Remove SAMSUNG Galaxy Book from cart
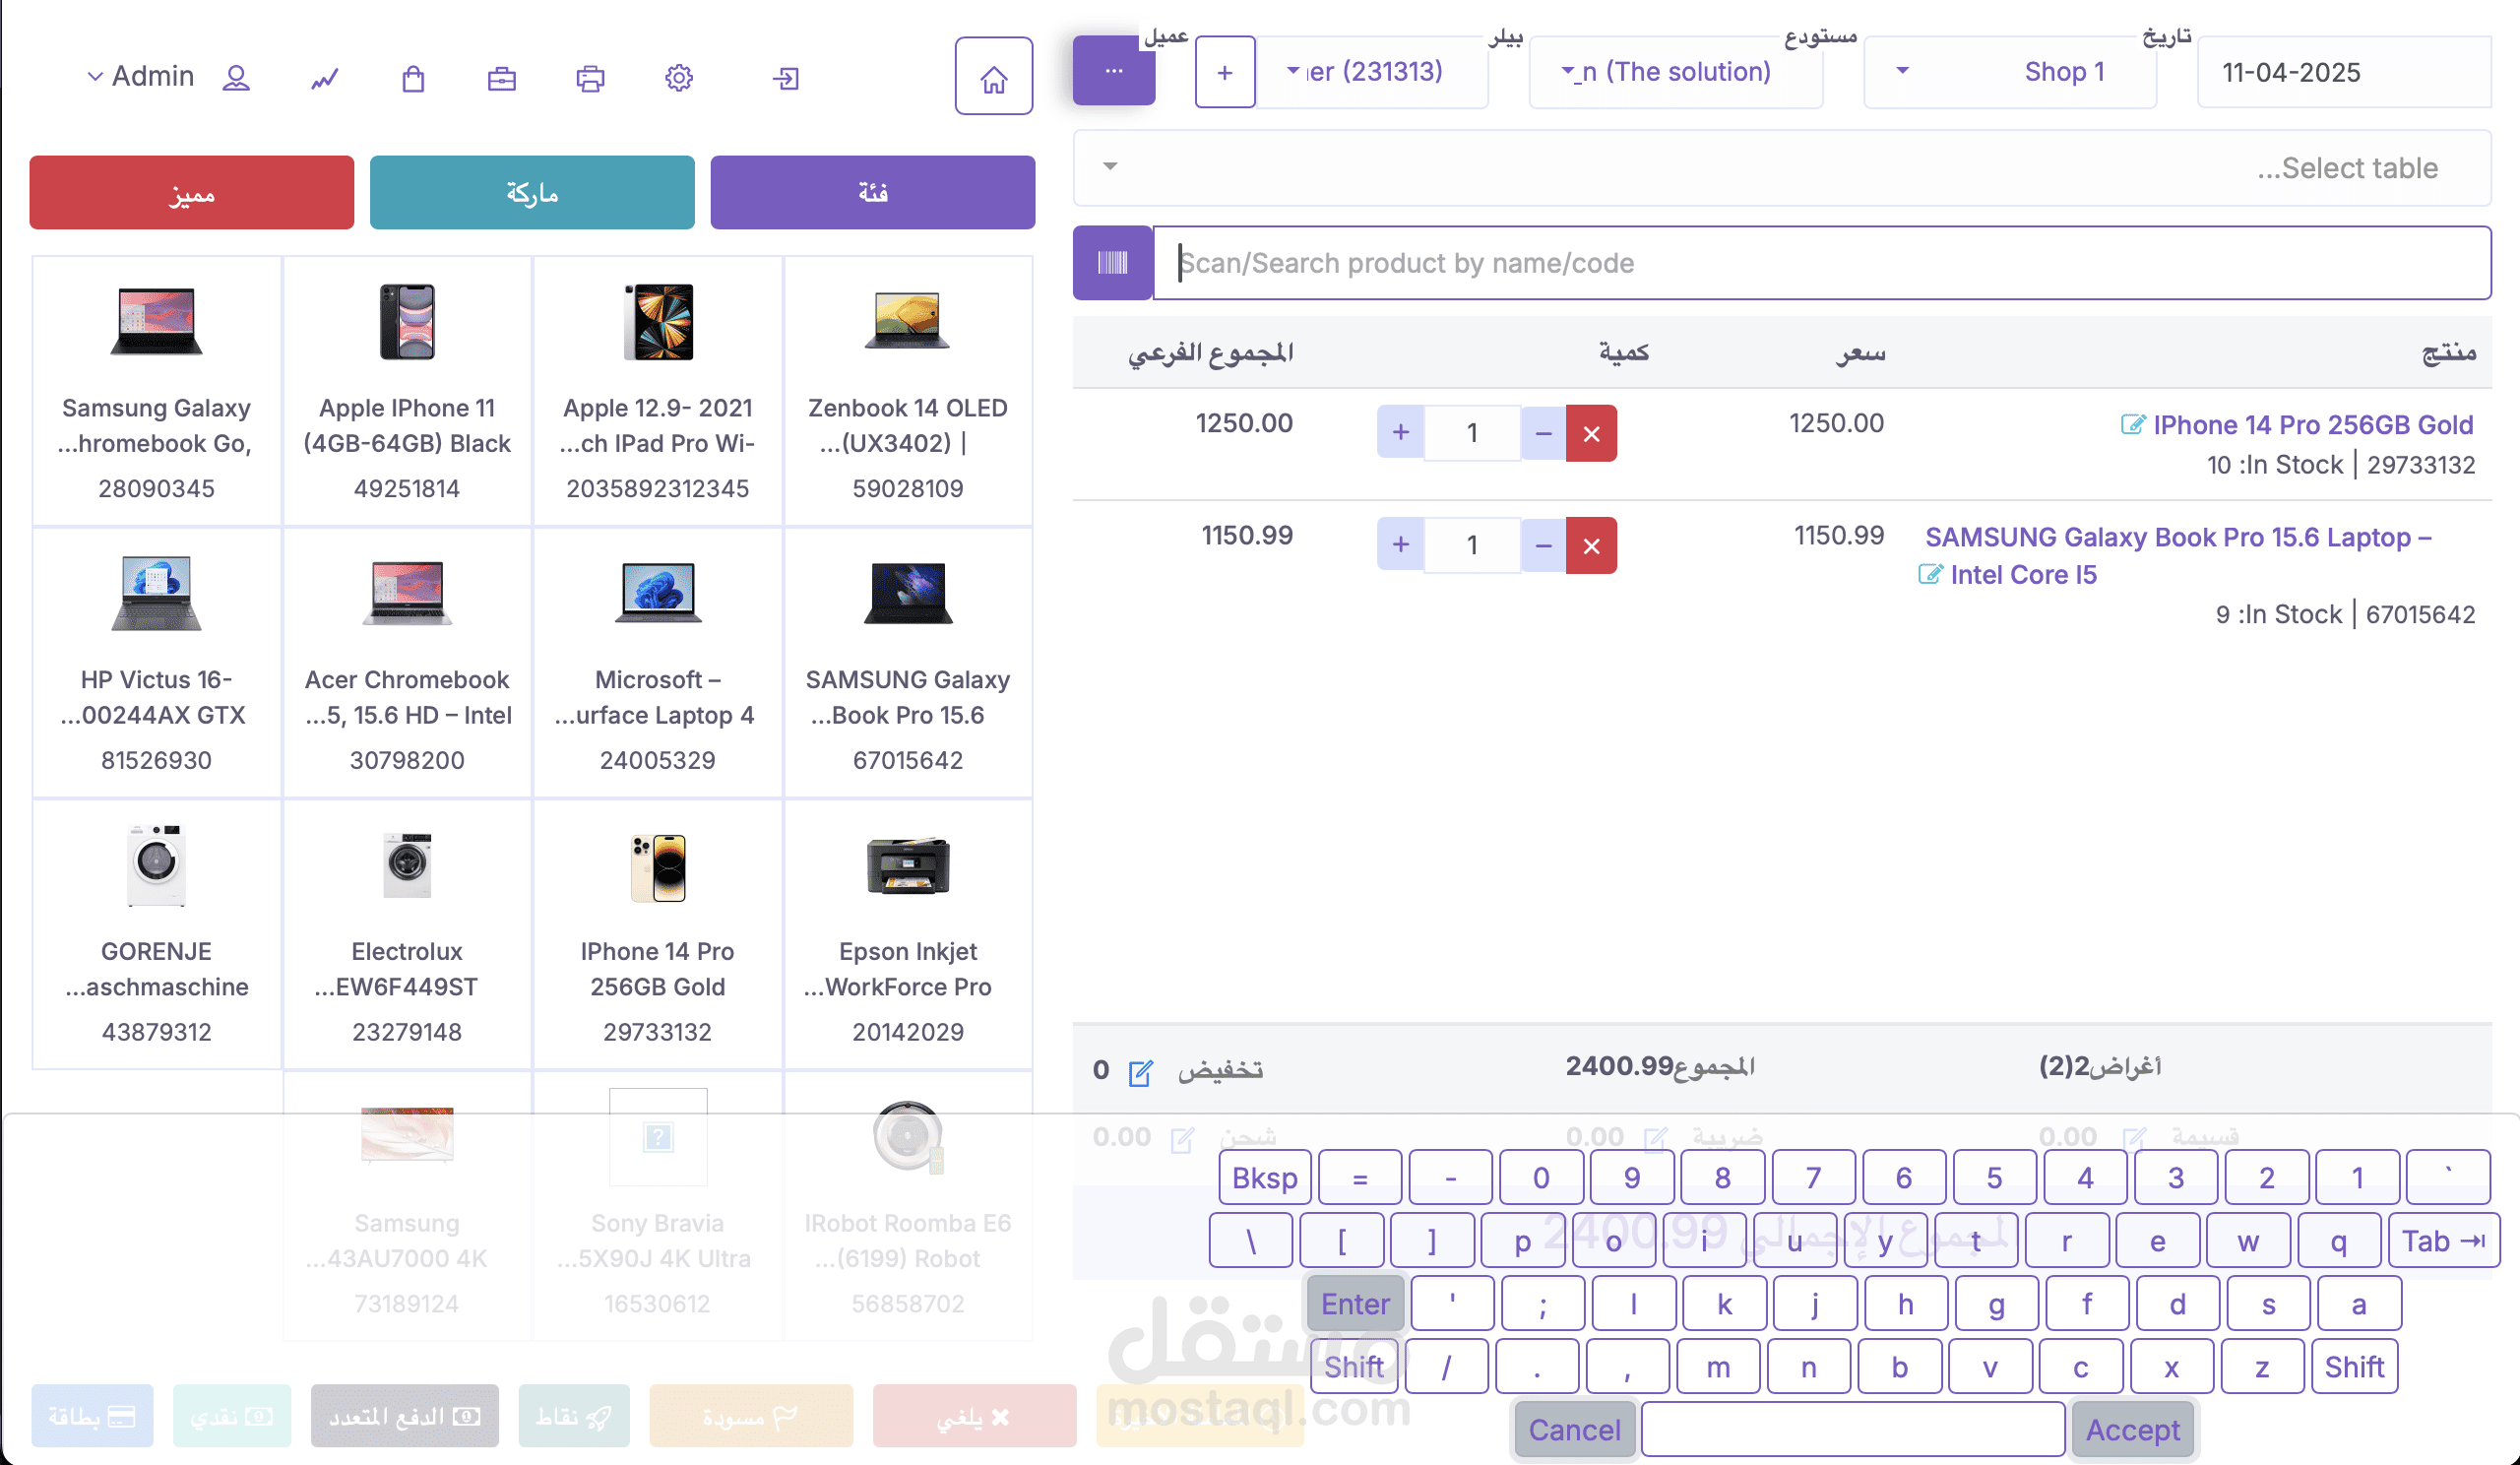Screen dimensions: 2520x1465 [x=1591, y=545]
